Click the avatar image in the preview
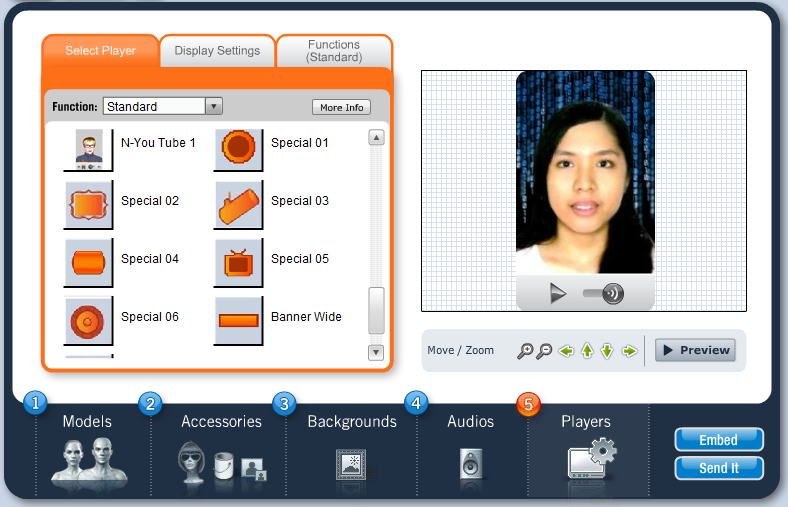This screenshot has height=507, width=788. pos(585,172)
